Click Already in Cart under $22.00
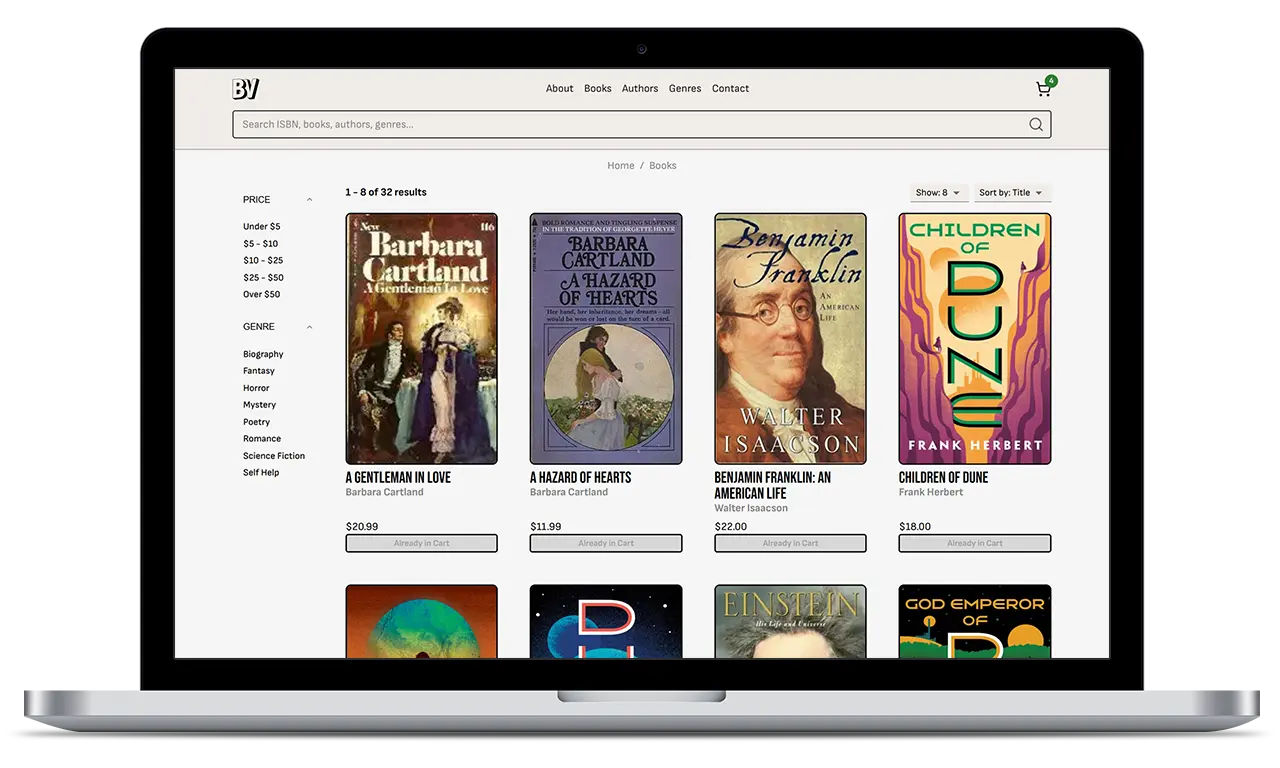The image size is (1280, 768). 790,544
